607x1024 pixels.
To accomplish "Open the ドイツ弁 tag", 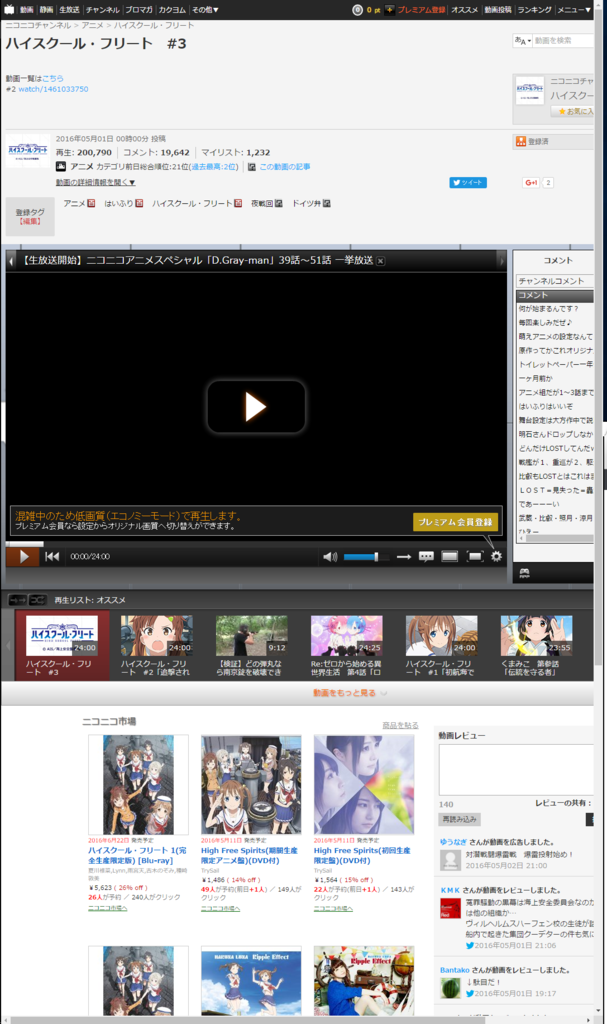I will [306, 203].
